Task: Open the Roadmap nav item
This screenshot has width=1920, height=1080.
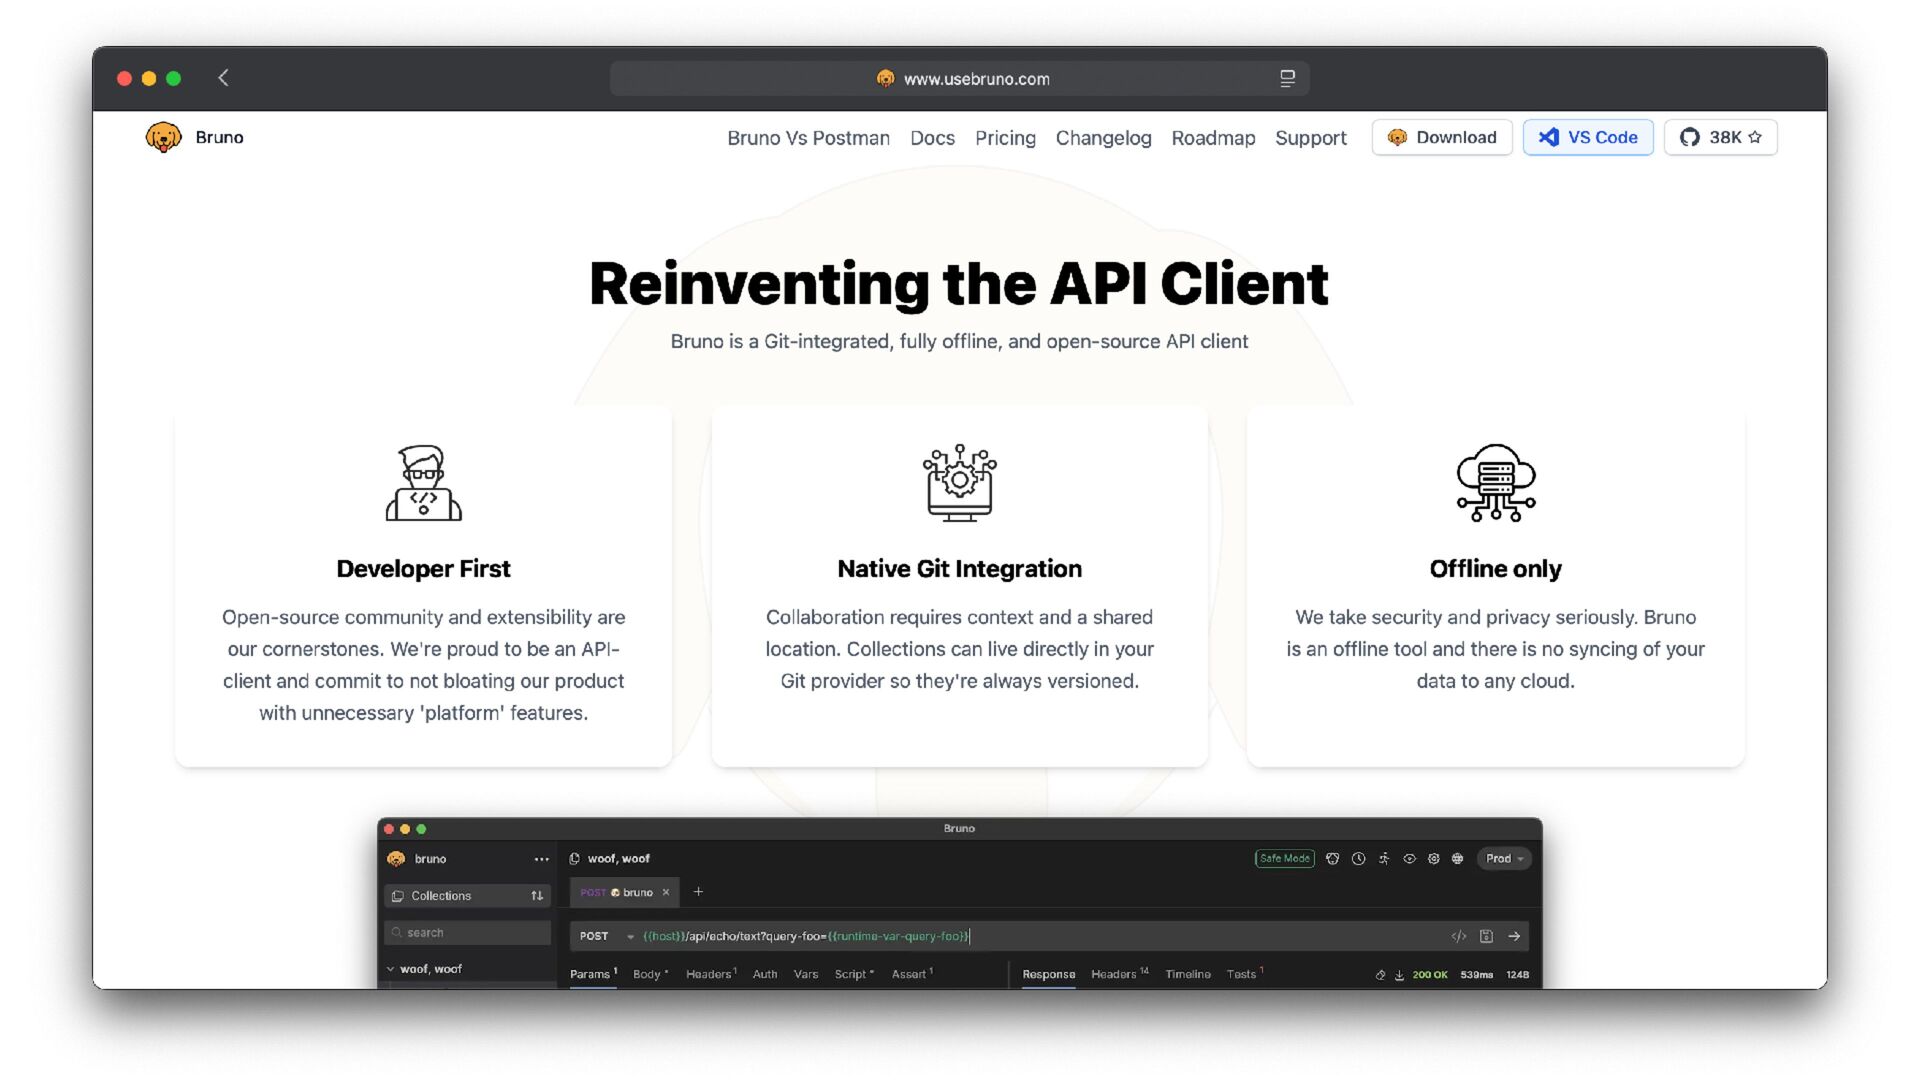Action: click(x=1213, y=138)
